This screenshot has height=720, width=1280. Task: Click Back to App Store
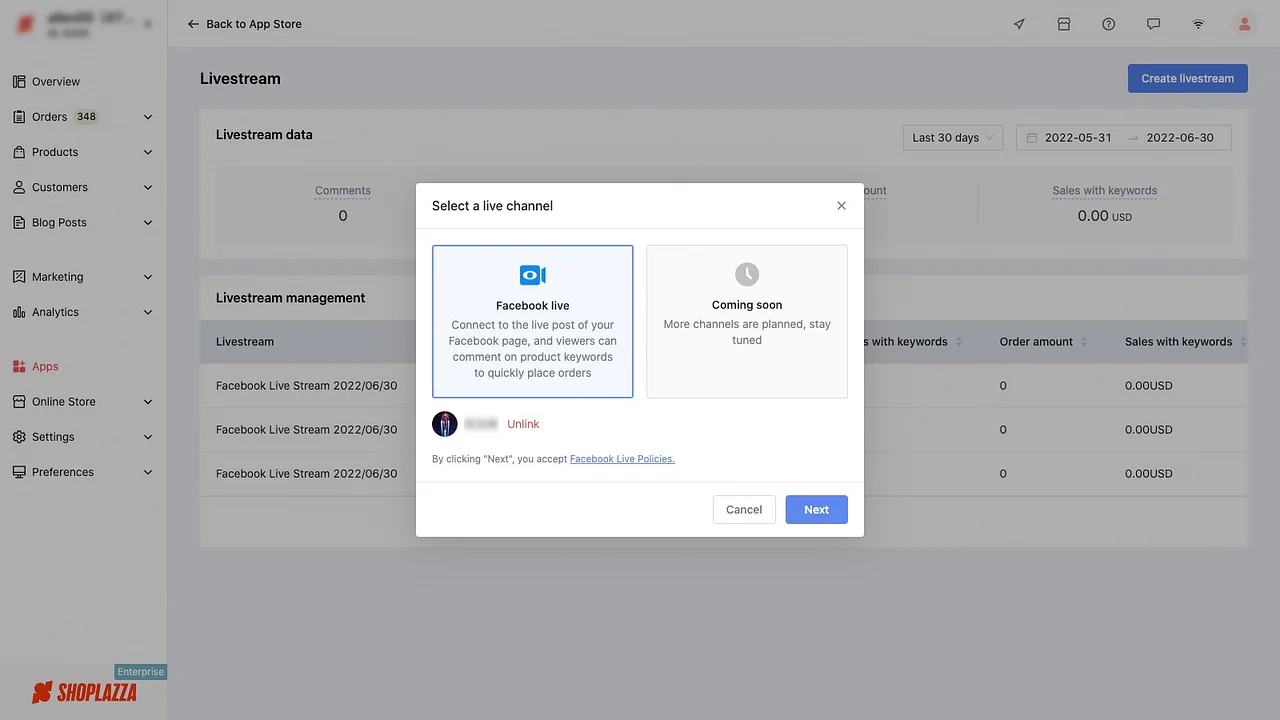click(244, 23)
